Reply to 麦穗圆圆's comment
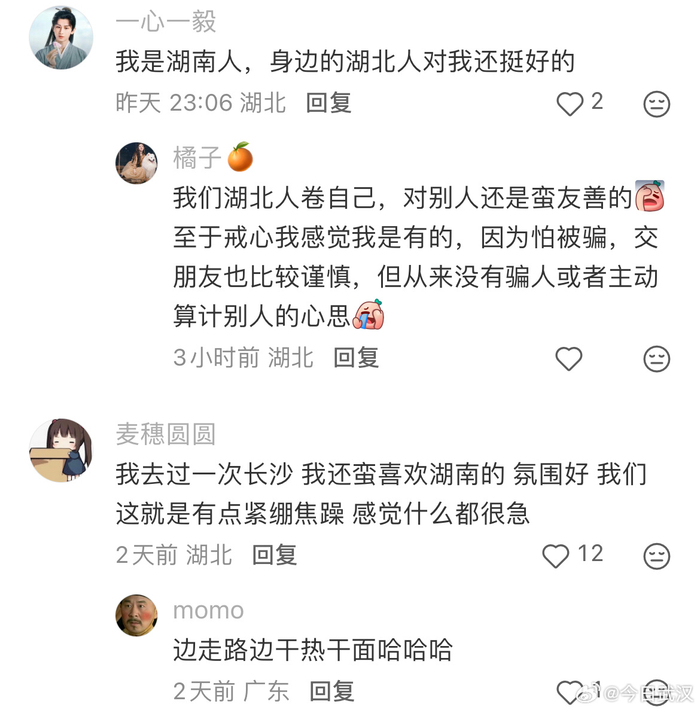The height and width of the screenshot is (710, 700). (x=274, y=554)
